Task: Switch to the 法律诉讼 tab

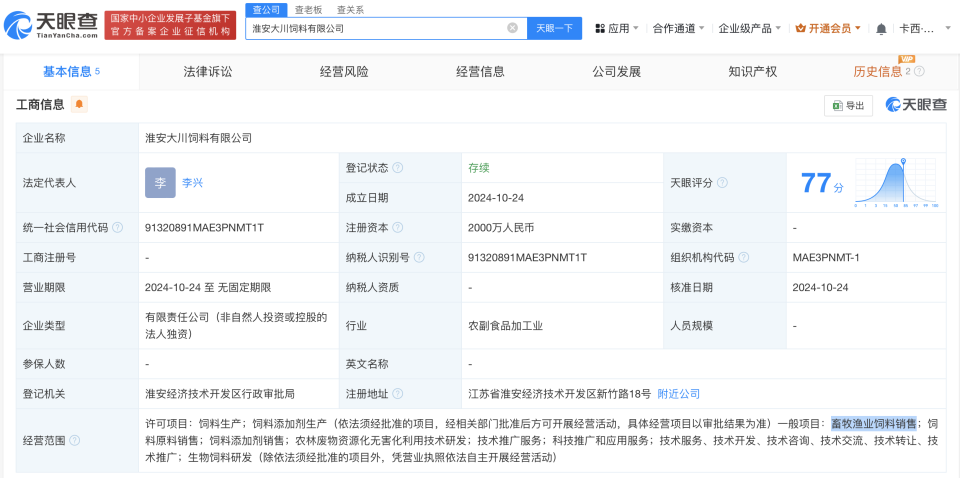Action: coord(208,72)
